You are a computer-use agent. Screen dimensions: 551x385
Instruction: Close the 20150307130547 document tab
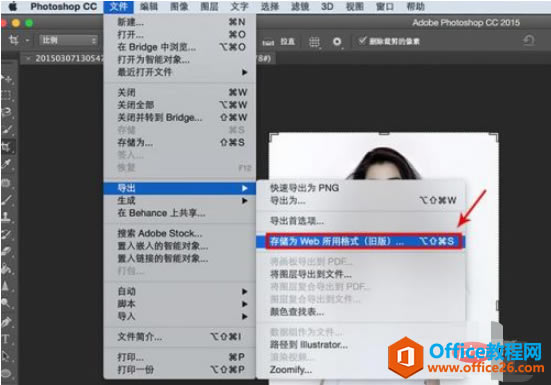[28, 58]
